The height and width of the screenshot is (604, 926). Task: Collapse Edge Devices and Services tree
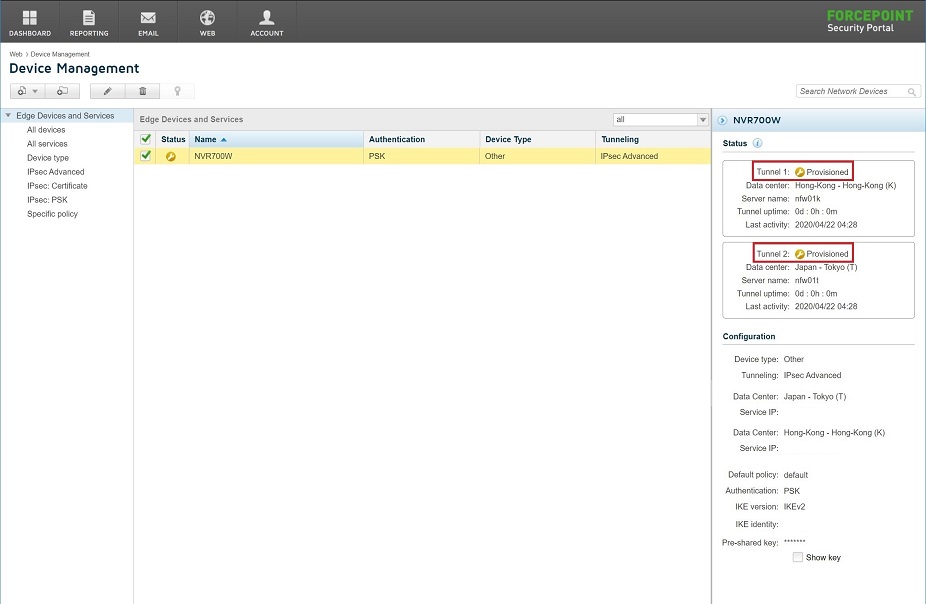[x=8, y=116]
